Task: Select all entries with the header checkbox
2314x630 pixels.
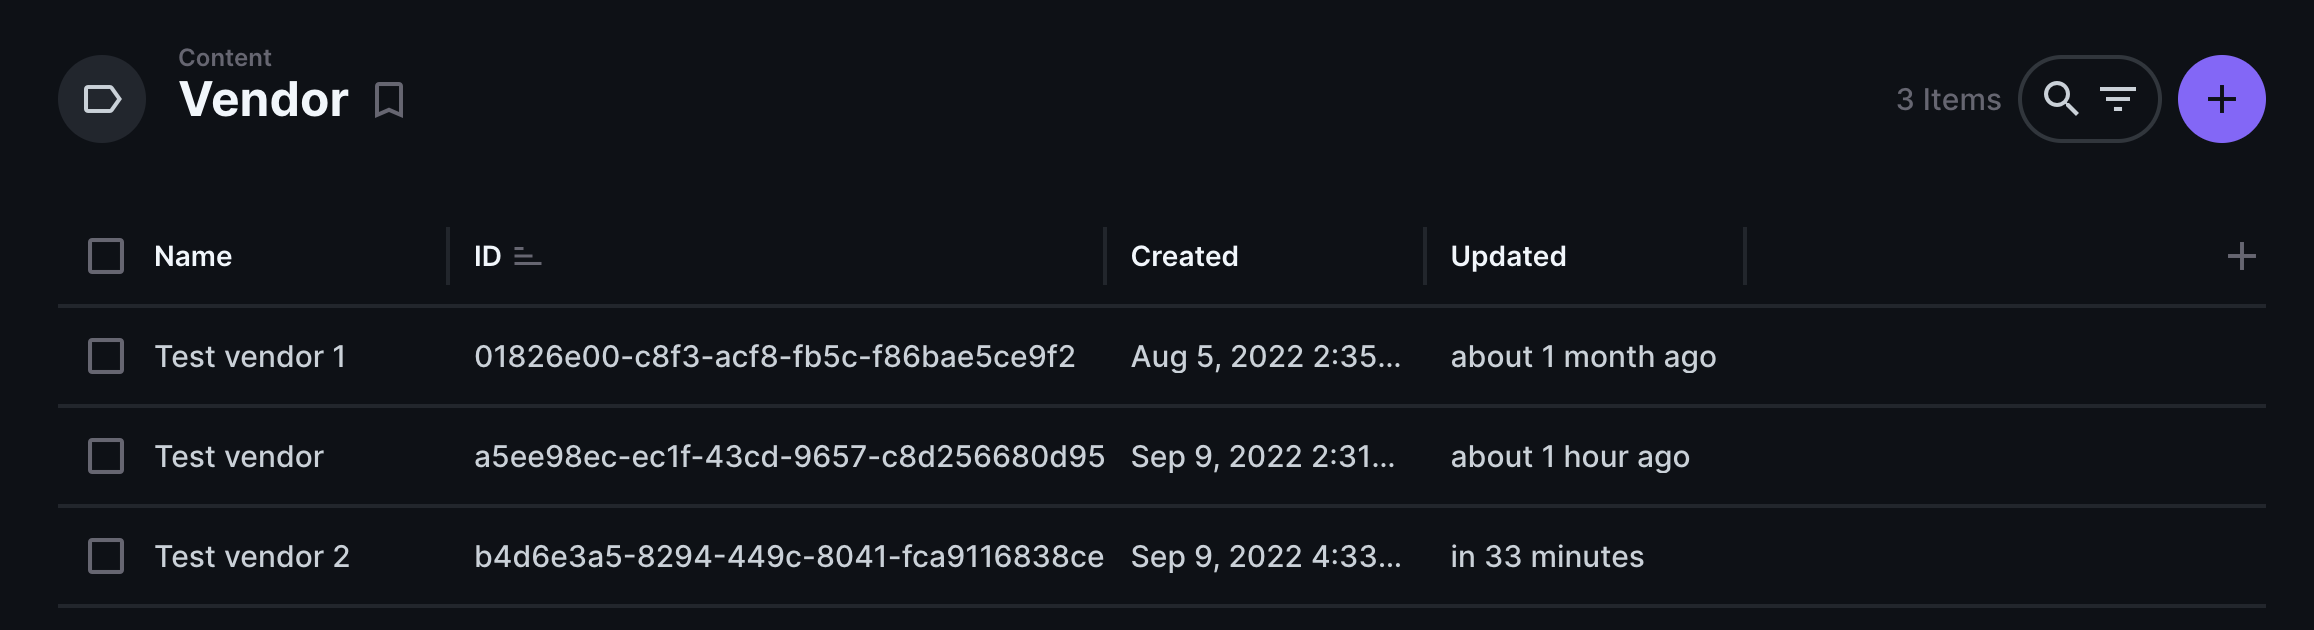Action: [x=104, y=256]
